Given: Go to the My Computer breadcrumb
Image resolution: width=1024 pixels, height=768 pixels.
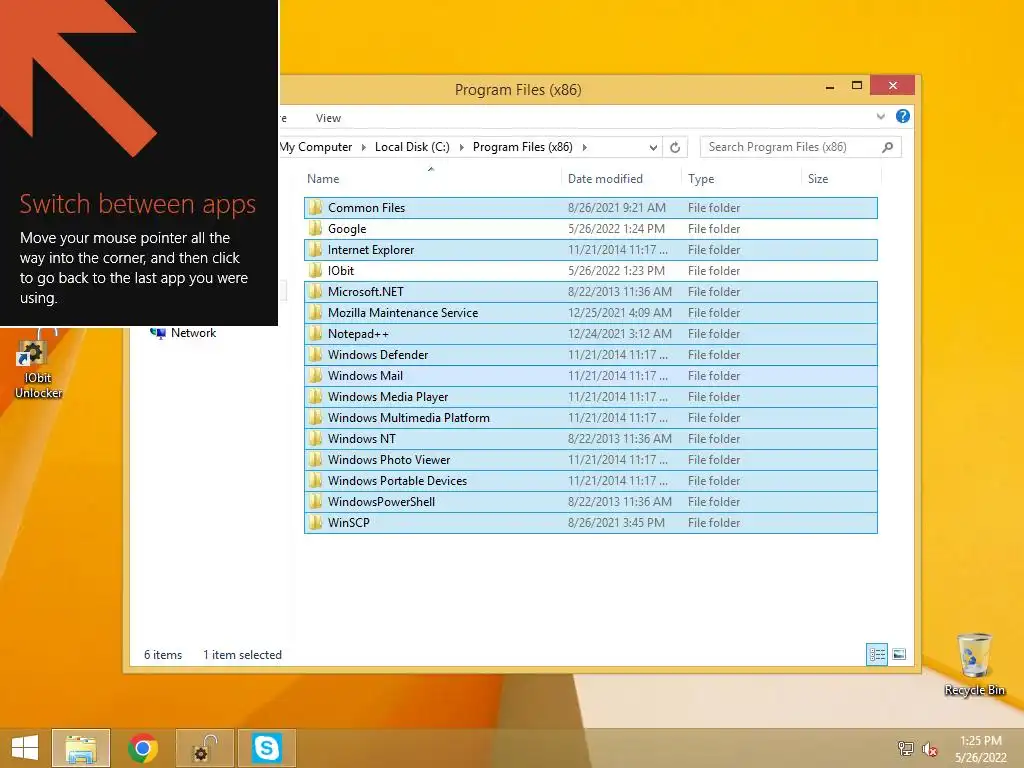Looking at the screenshot, I should 316,147.
